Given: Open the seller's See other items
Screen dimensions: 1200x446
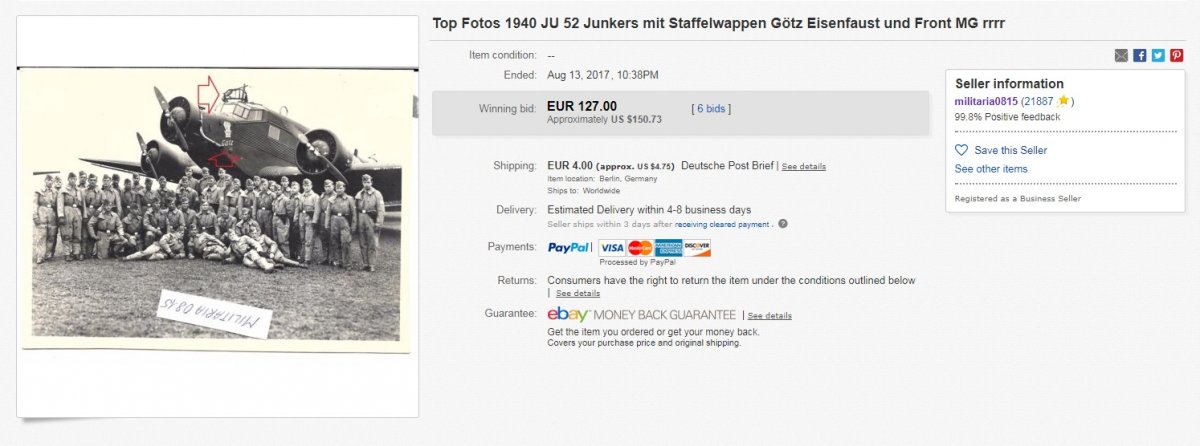Looking at the screenshot, I should coord(991,169).
